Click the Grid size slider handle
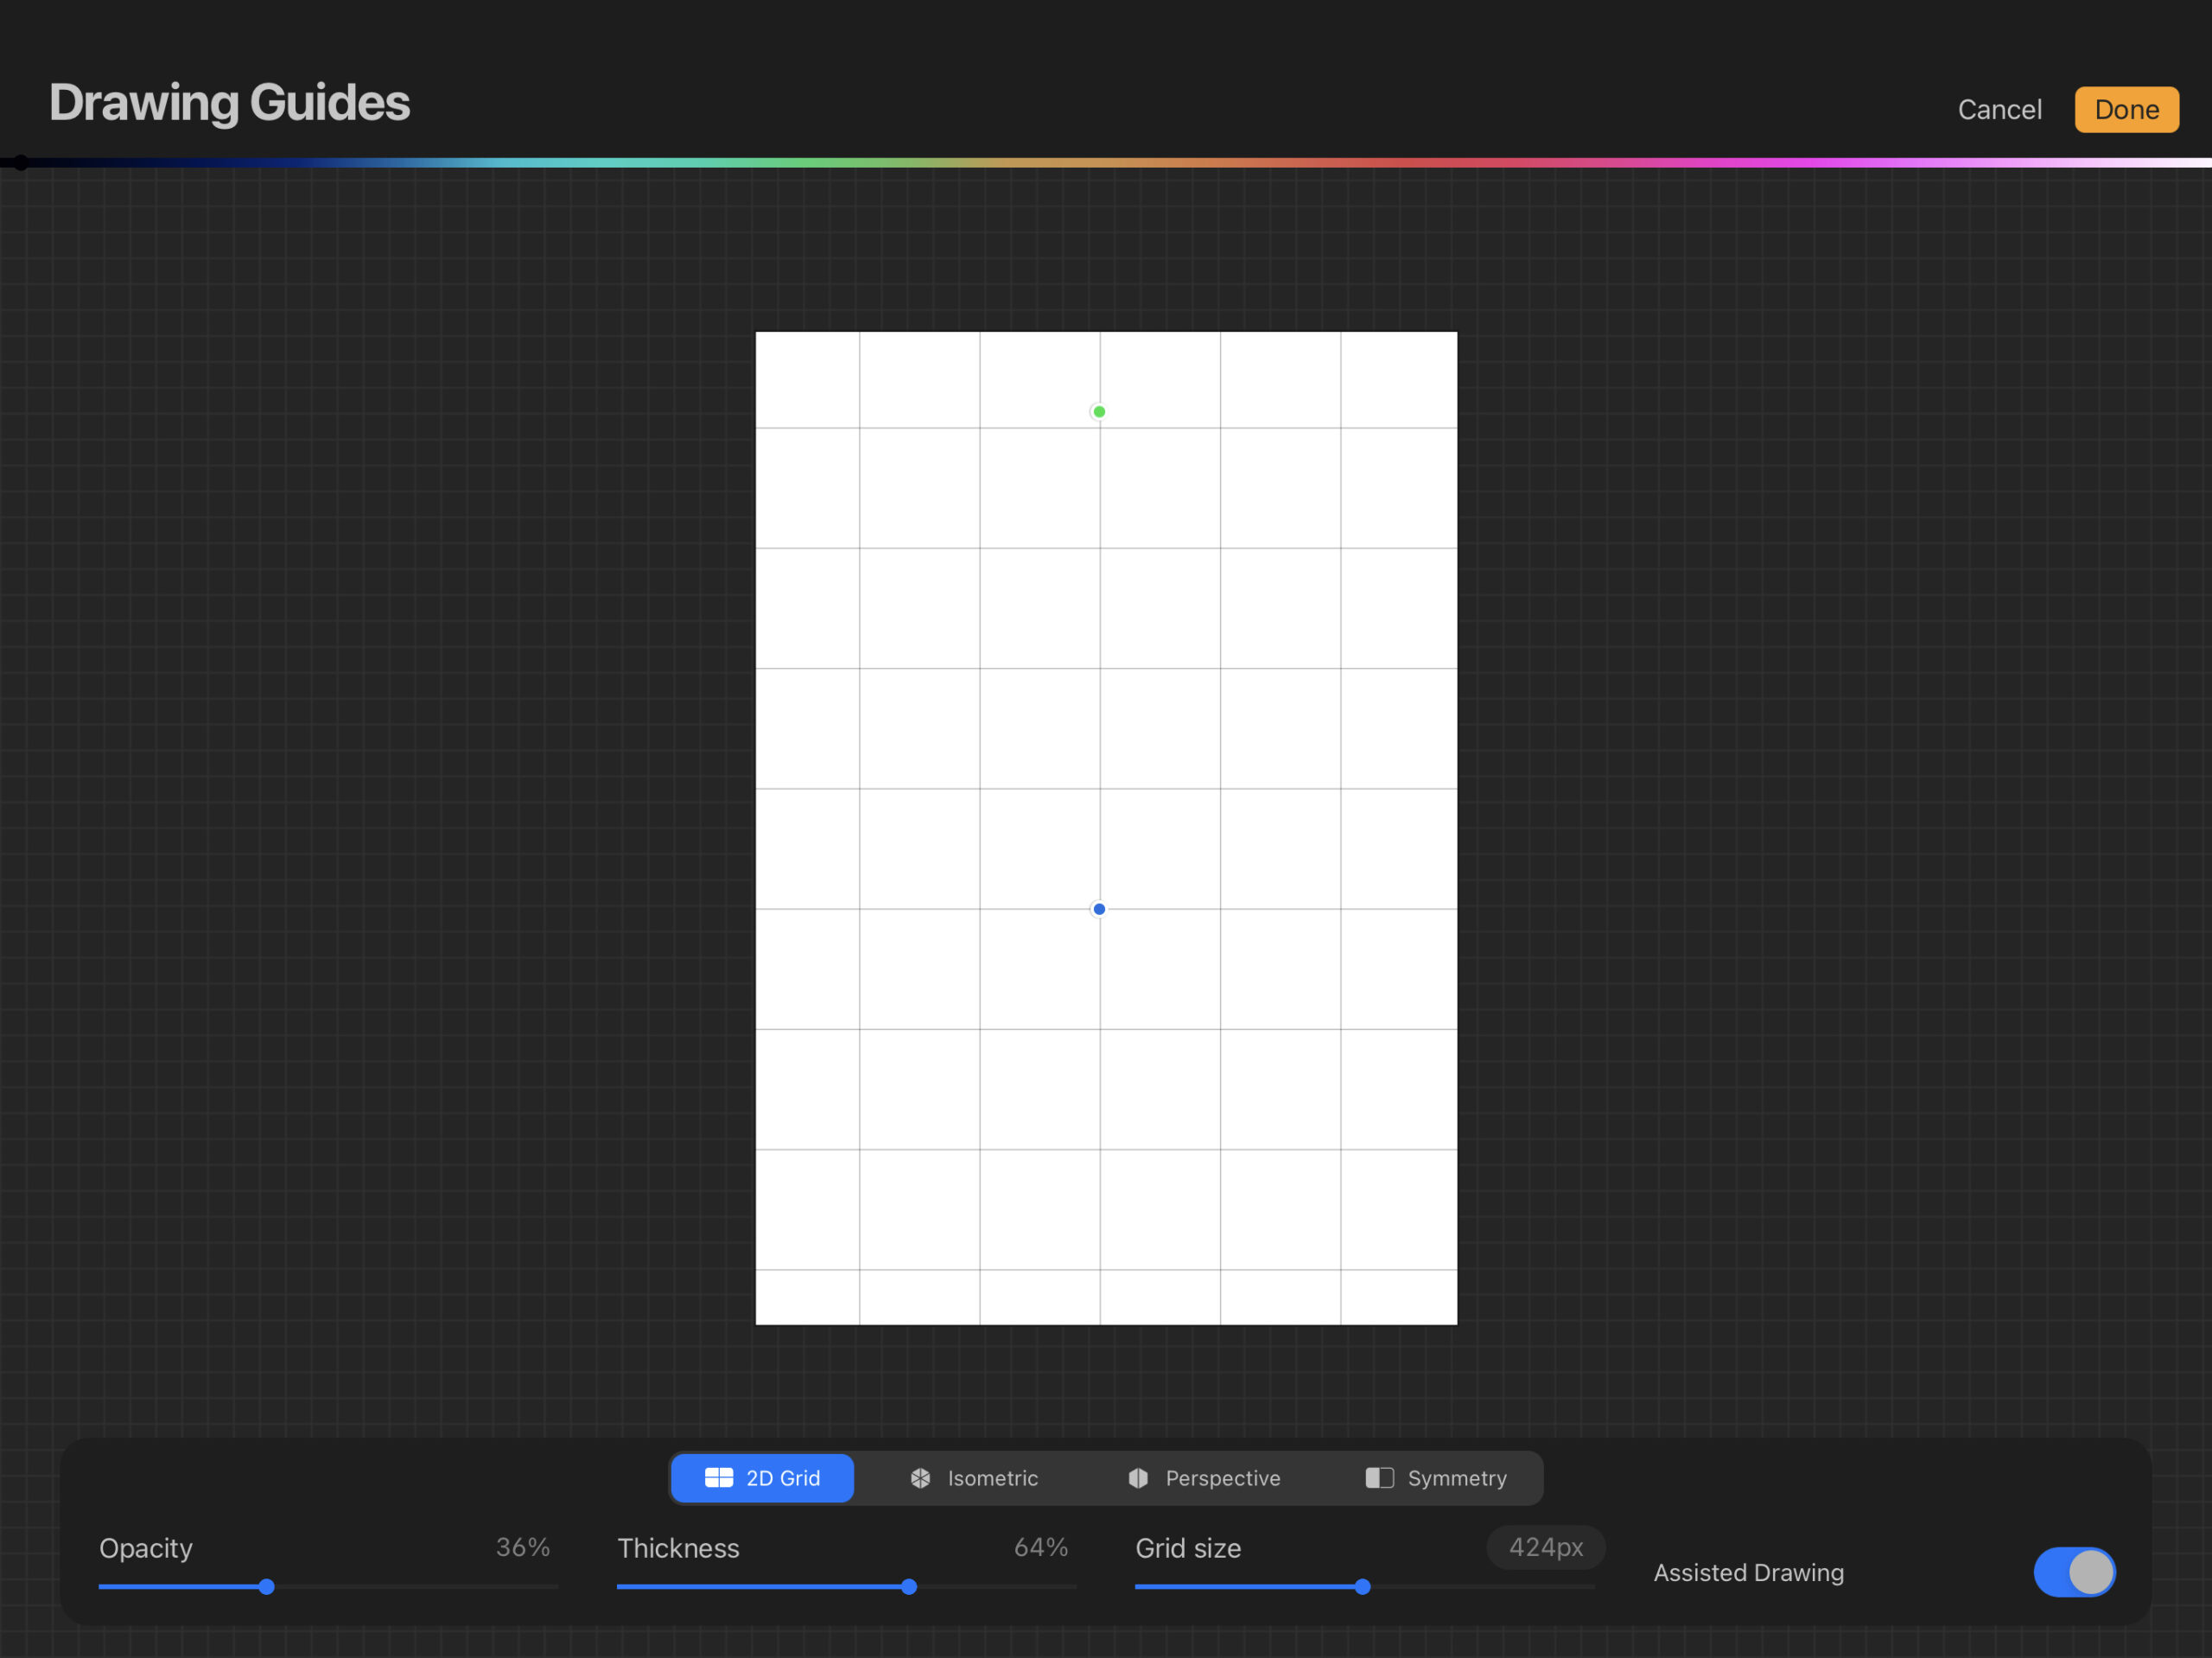Image resolution: width=2212 pixels, height=1658 pixels. [x=1362, y=1587]
